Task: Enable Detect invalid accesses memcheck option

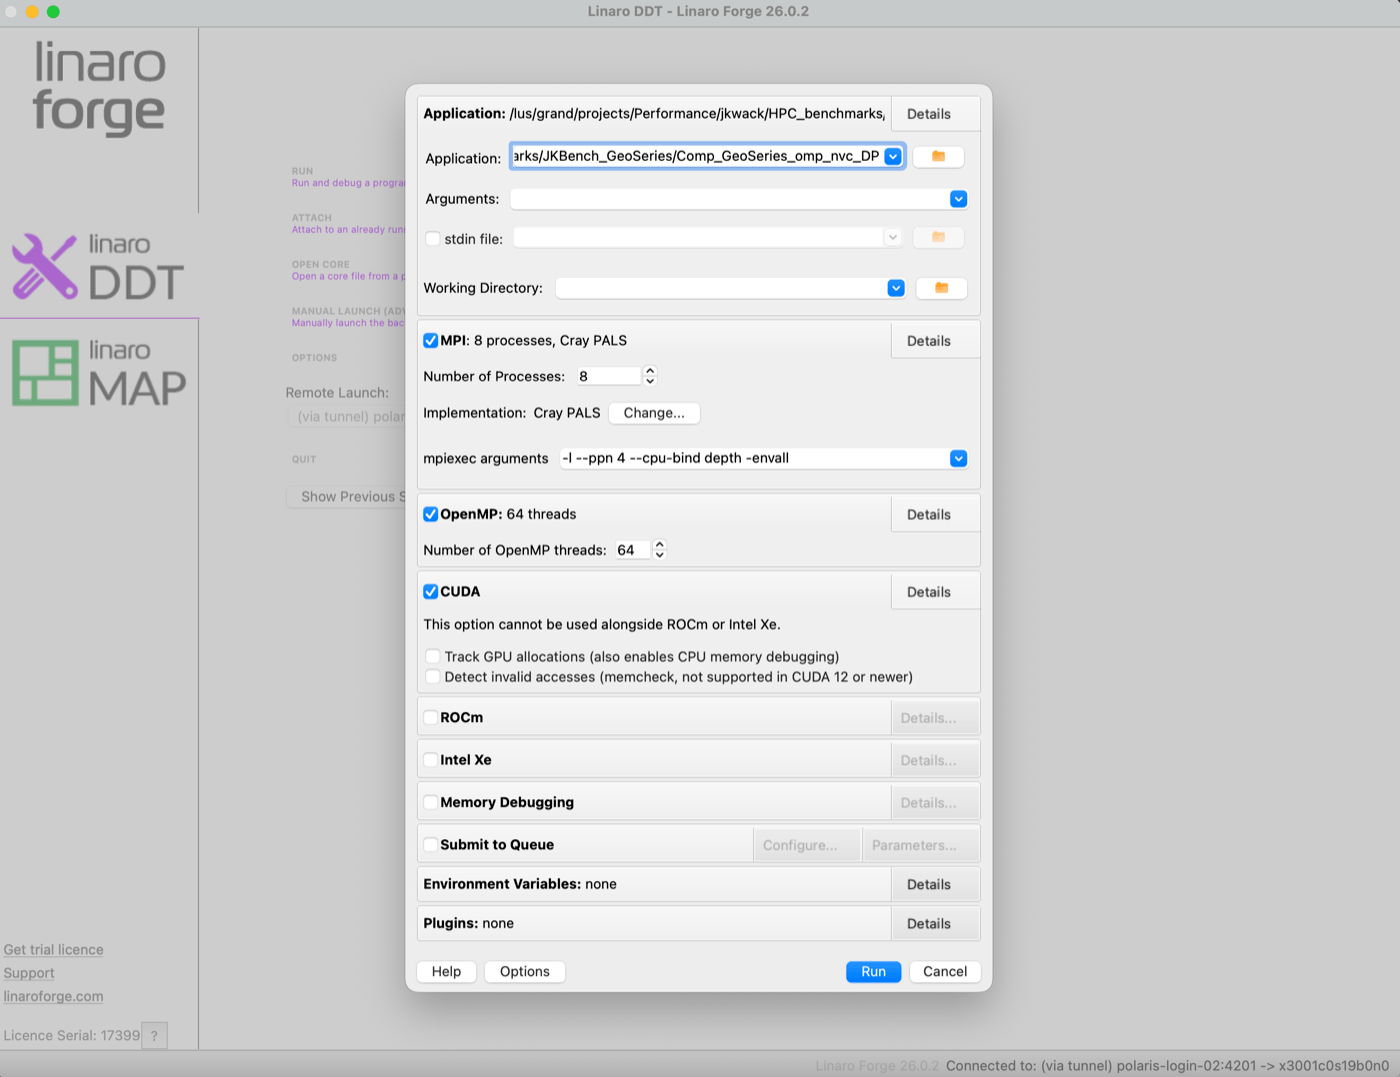Action: pyautogui.click(x=433, y=677)
